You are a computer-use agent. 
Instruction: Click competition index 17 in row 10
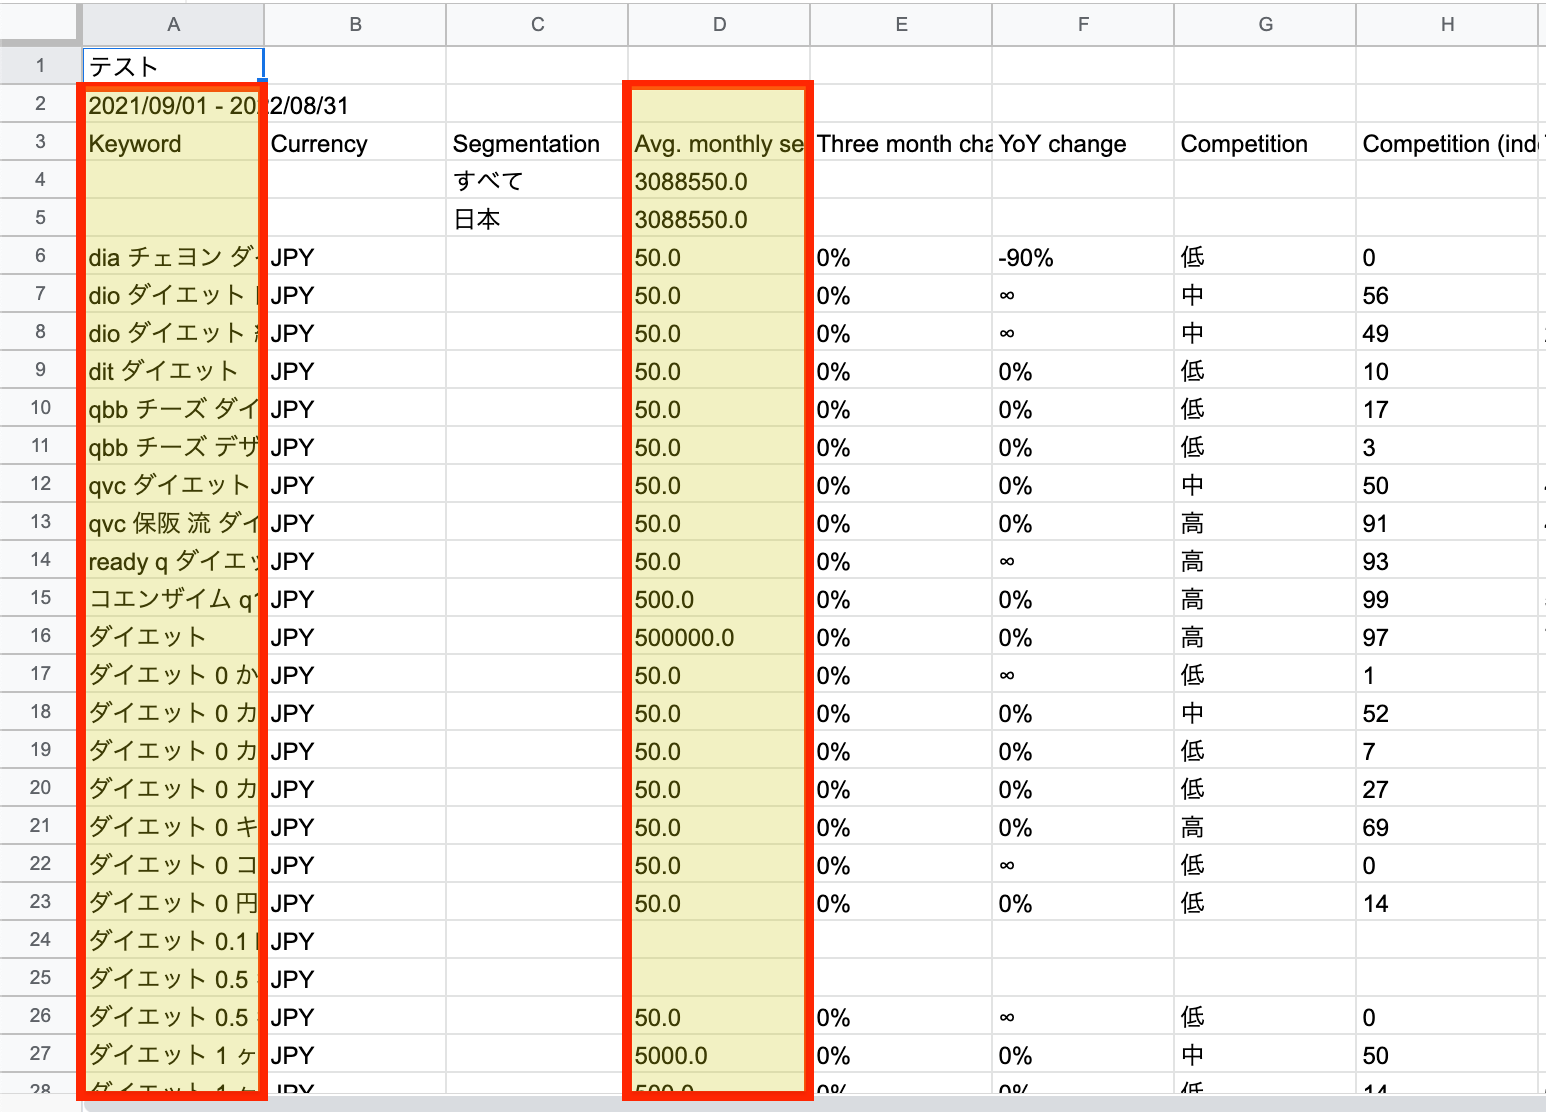point(1447,409)
